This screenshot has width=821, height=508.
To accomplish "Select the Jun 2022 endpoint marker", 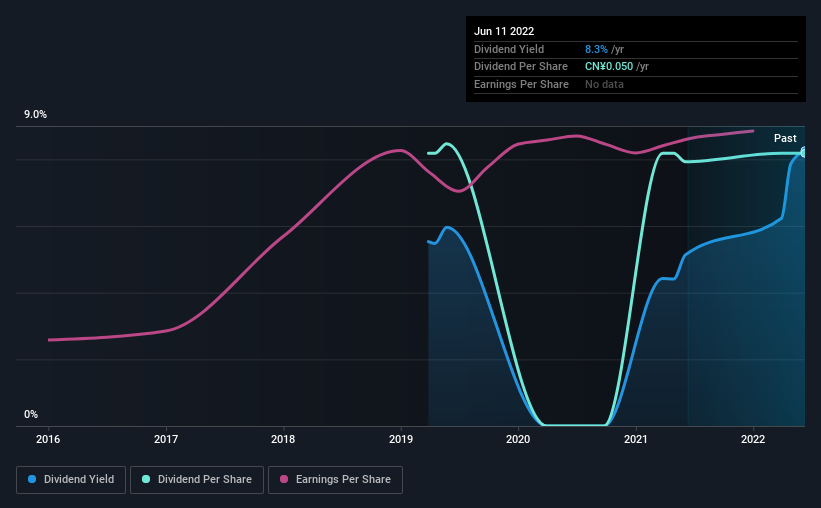I will pos(804,153).
